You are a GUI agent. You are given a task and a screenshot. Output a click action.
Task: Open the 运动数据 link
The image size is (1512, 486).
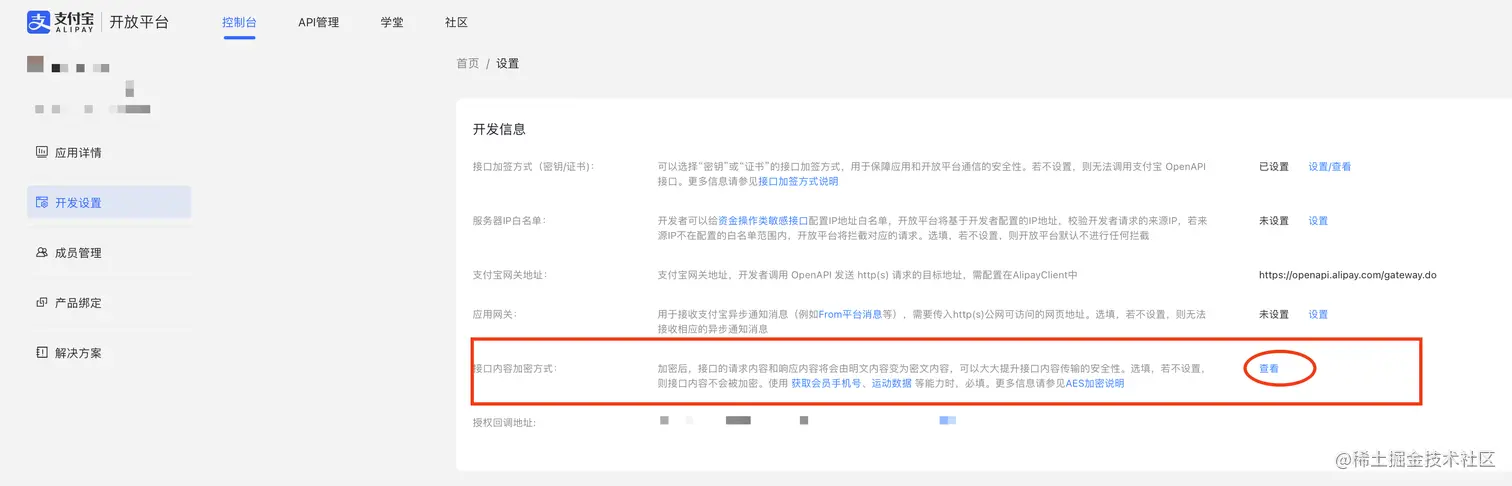(891, 383)
